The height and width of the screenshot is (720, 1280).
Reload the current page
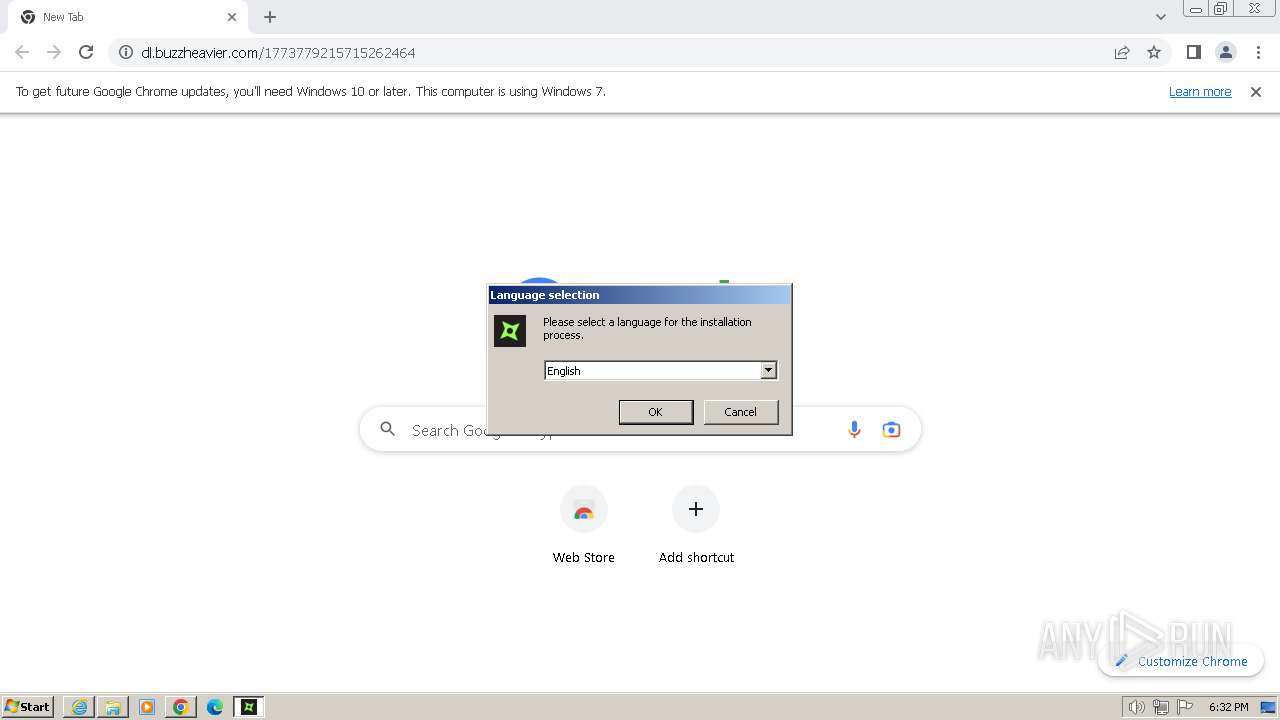click(x=86, y=52)
